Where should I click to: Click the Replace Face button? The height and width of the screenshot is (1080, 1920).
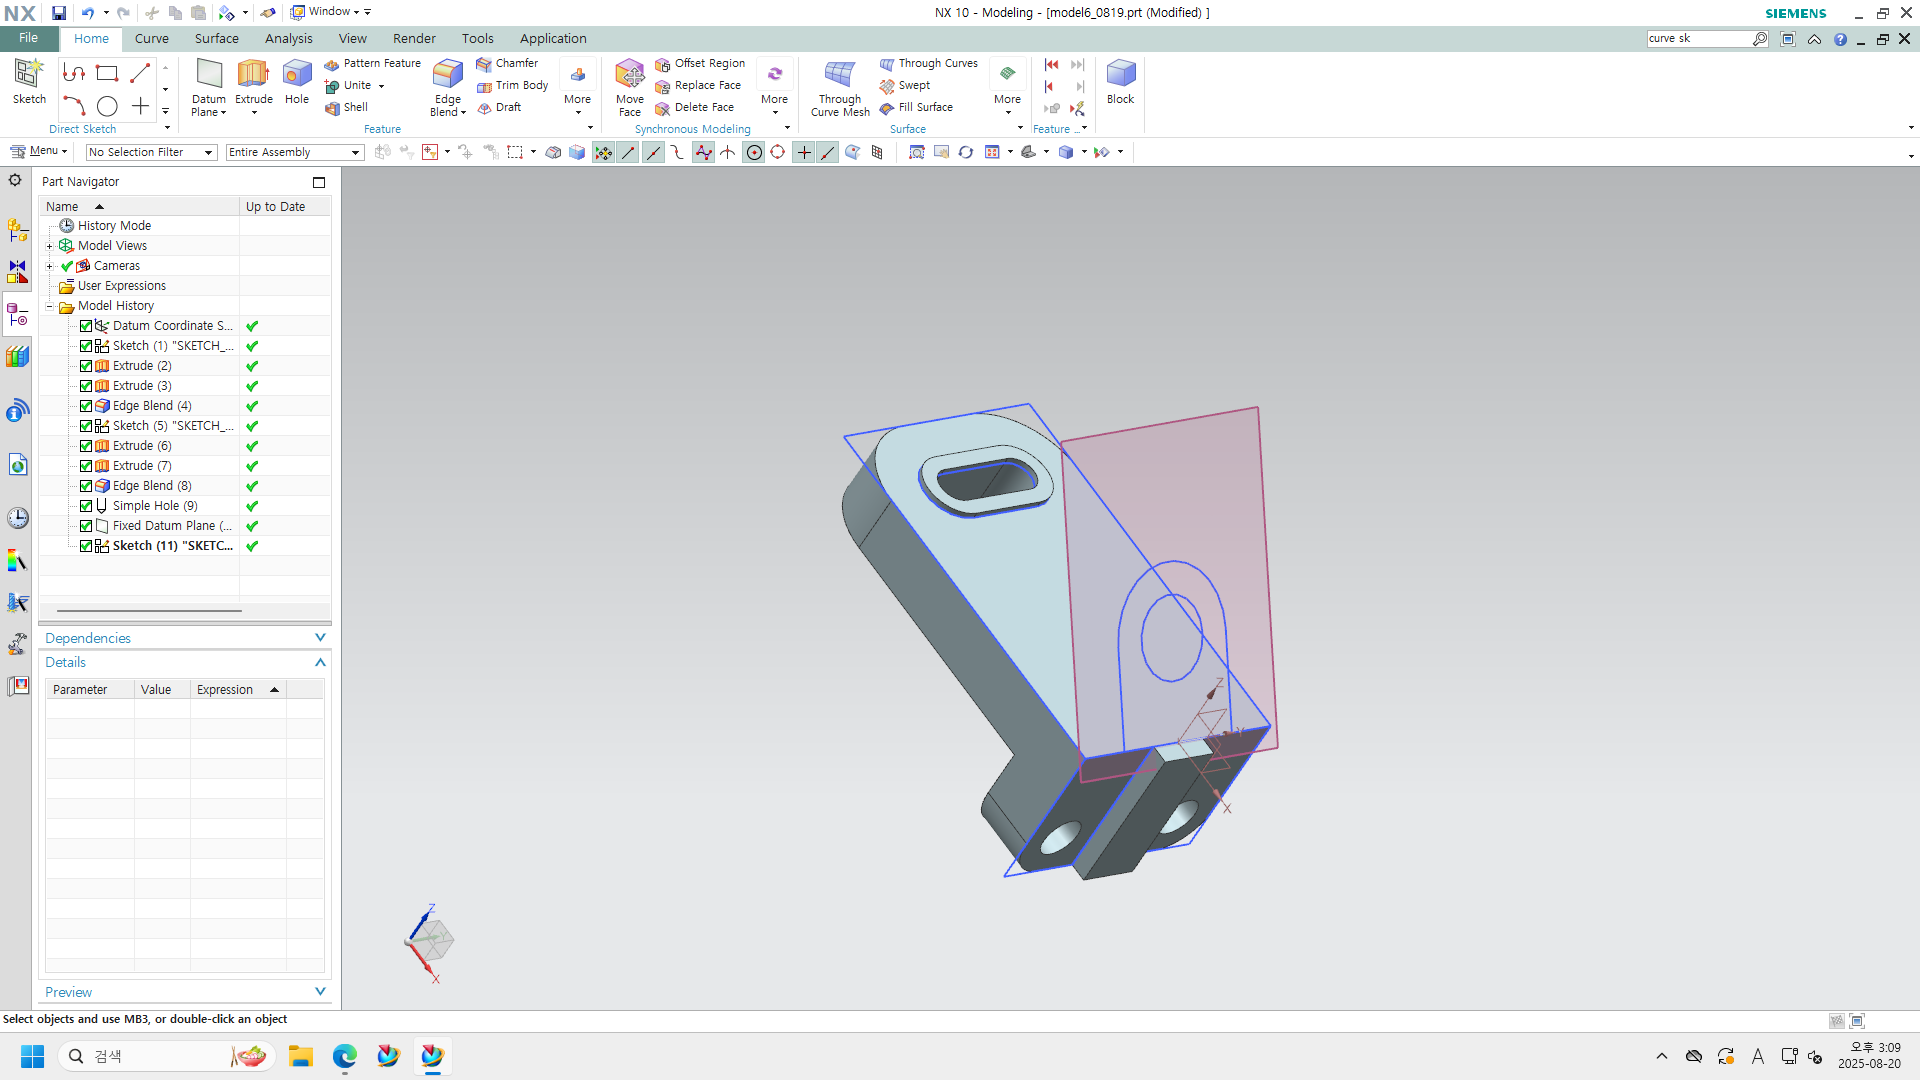[707, 85]
